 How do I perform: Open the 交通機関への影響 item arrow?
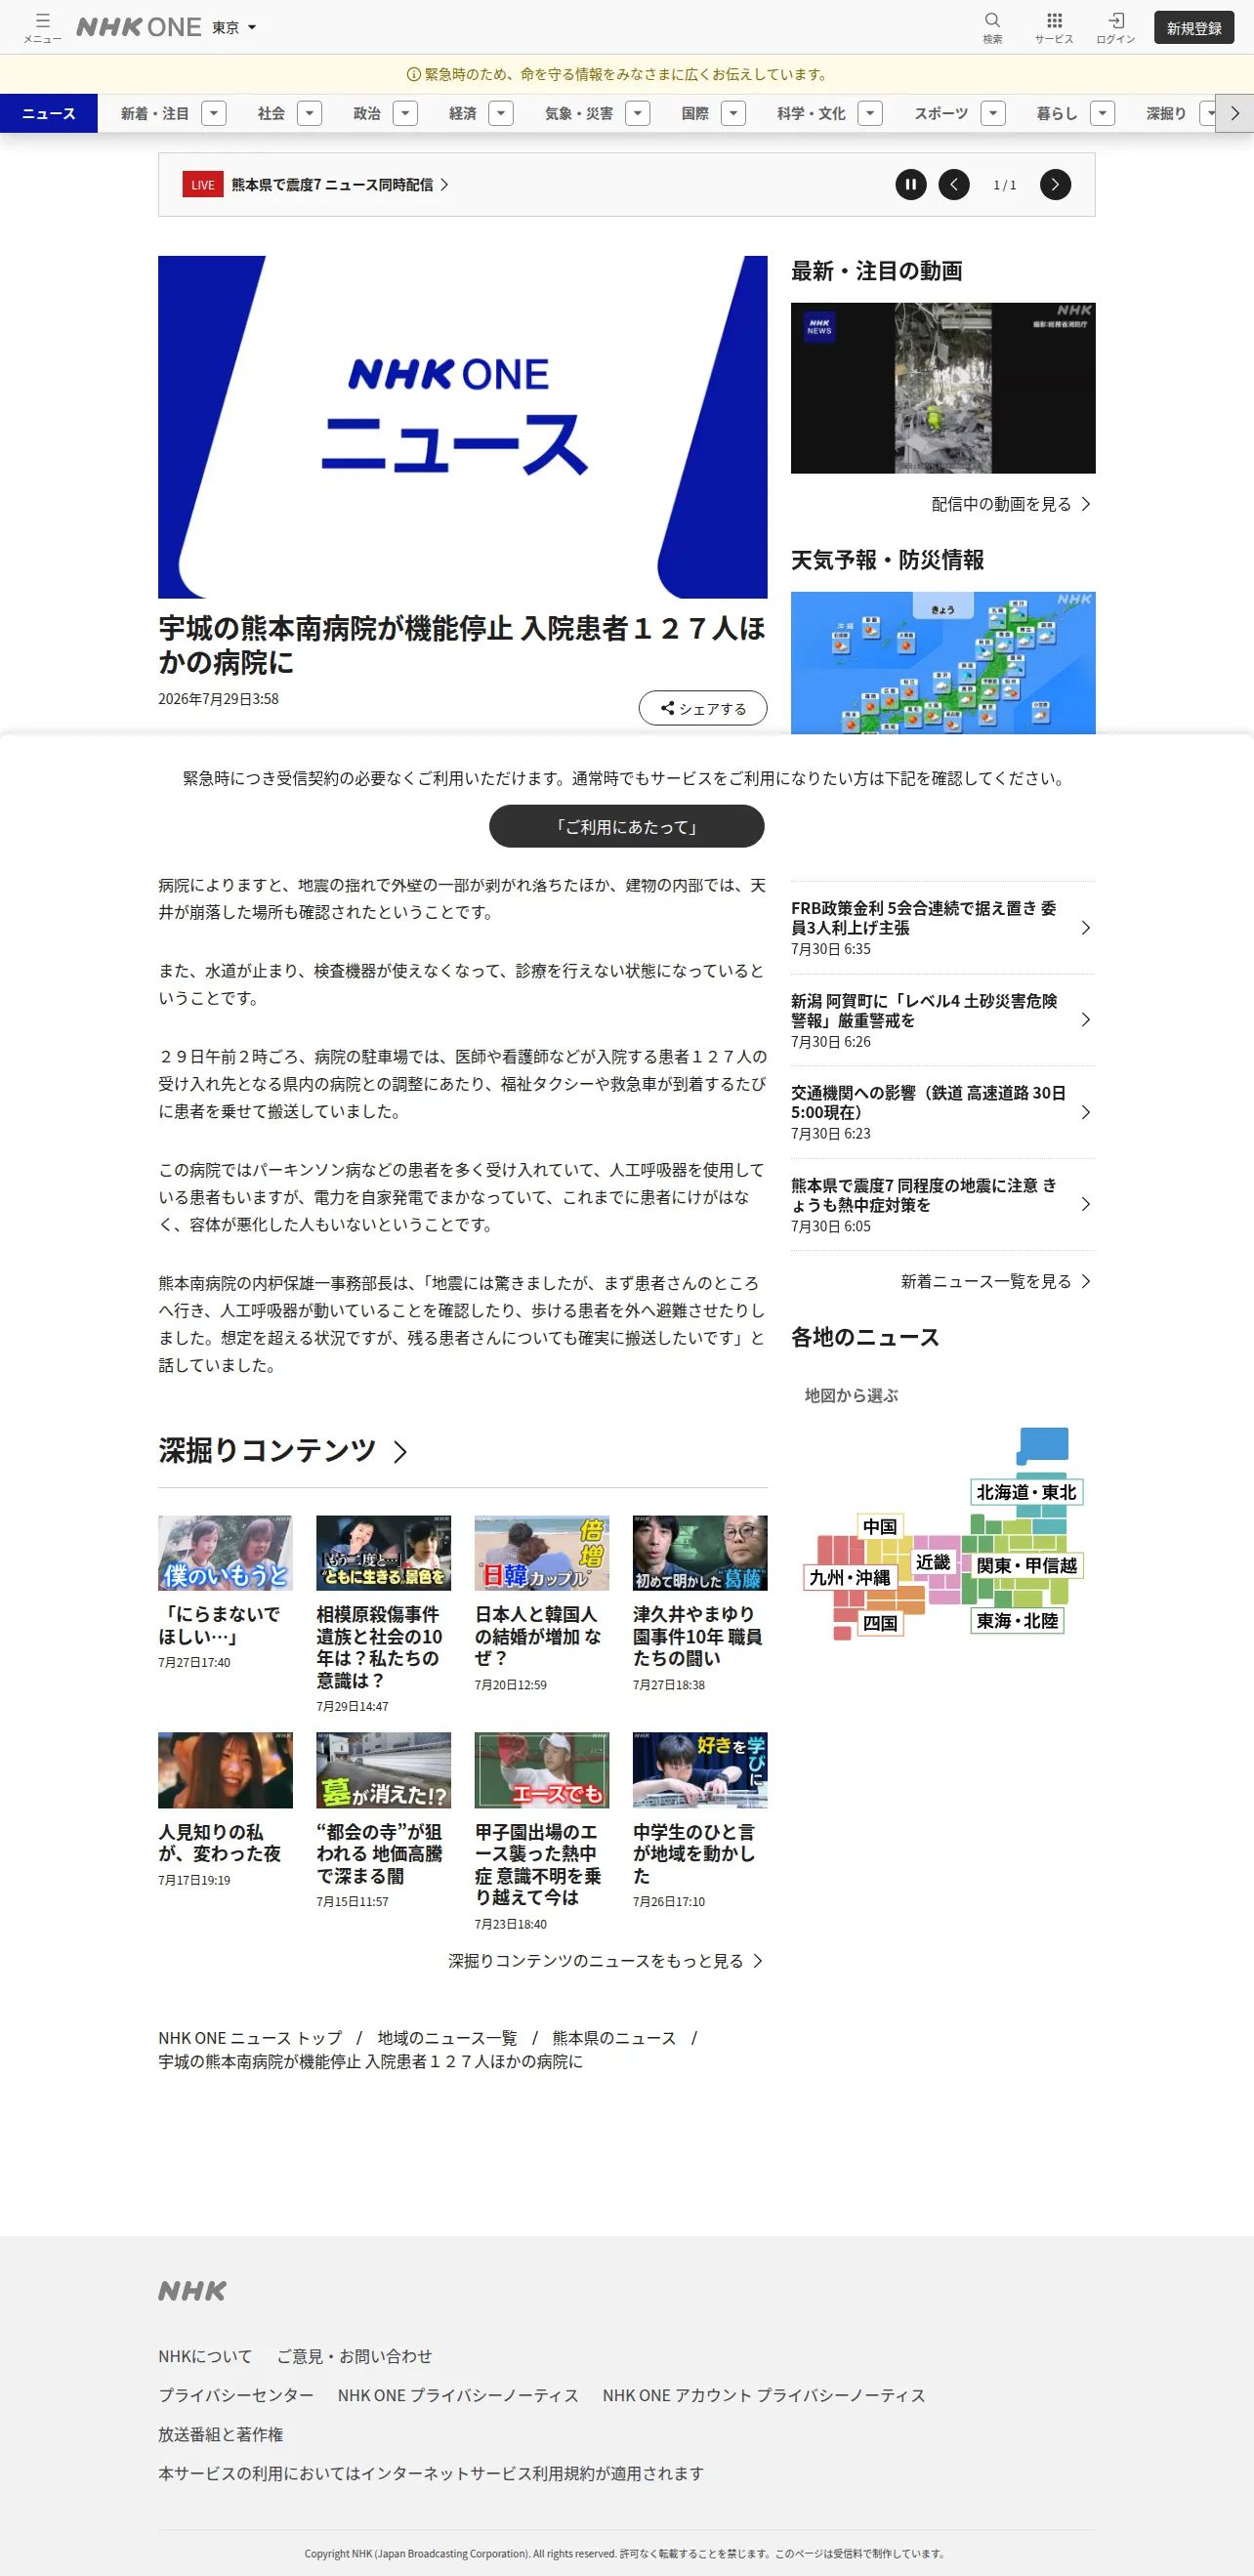coord(1086,1112)
